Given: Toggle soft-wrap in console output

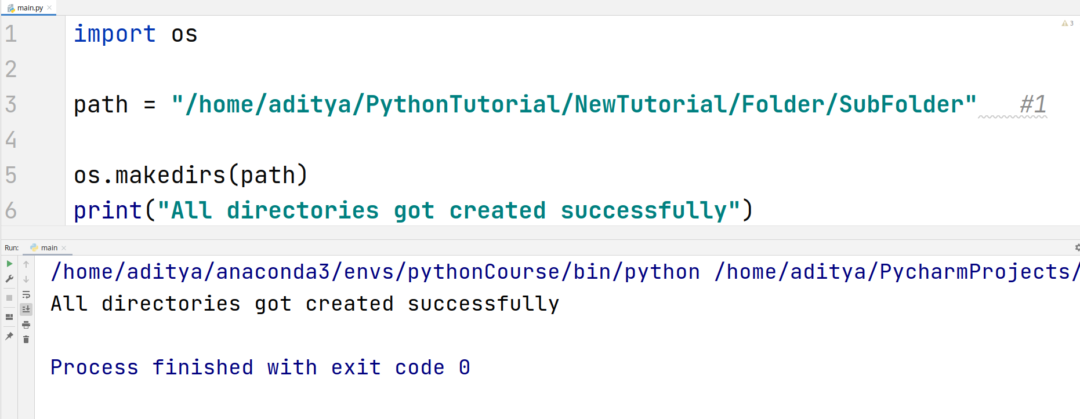Looking at the screenshot, I should (26, 294).
